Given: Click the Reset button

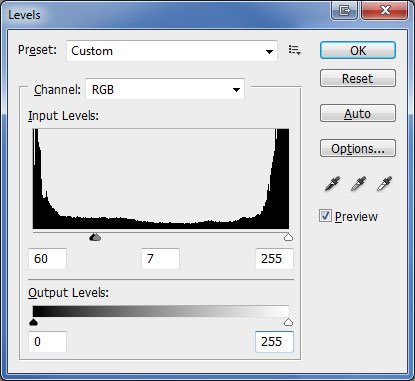Looking at the screenshot, I should [x=358, y=78].
